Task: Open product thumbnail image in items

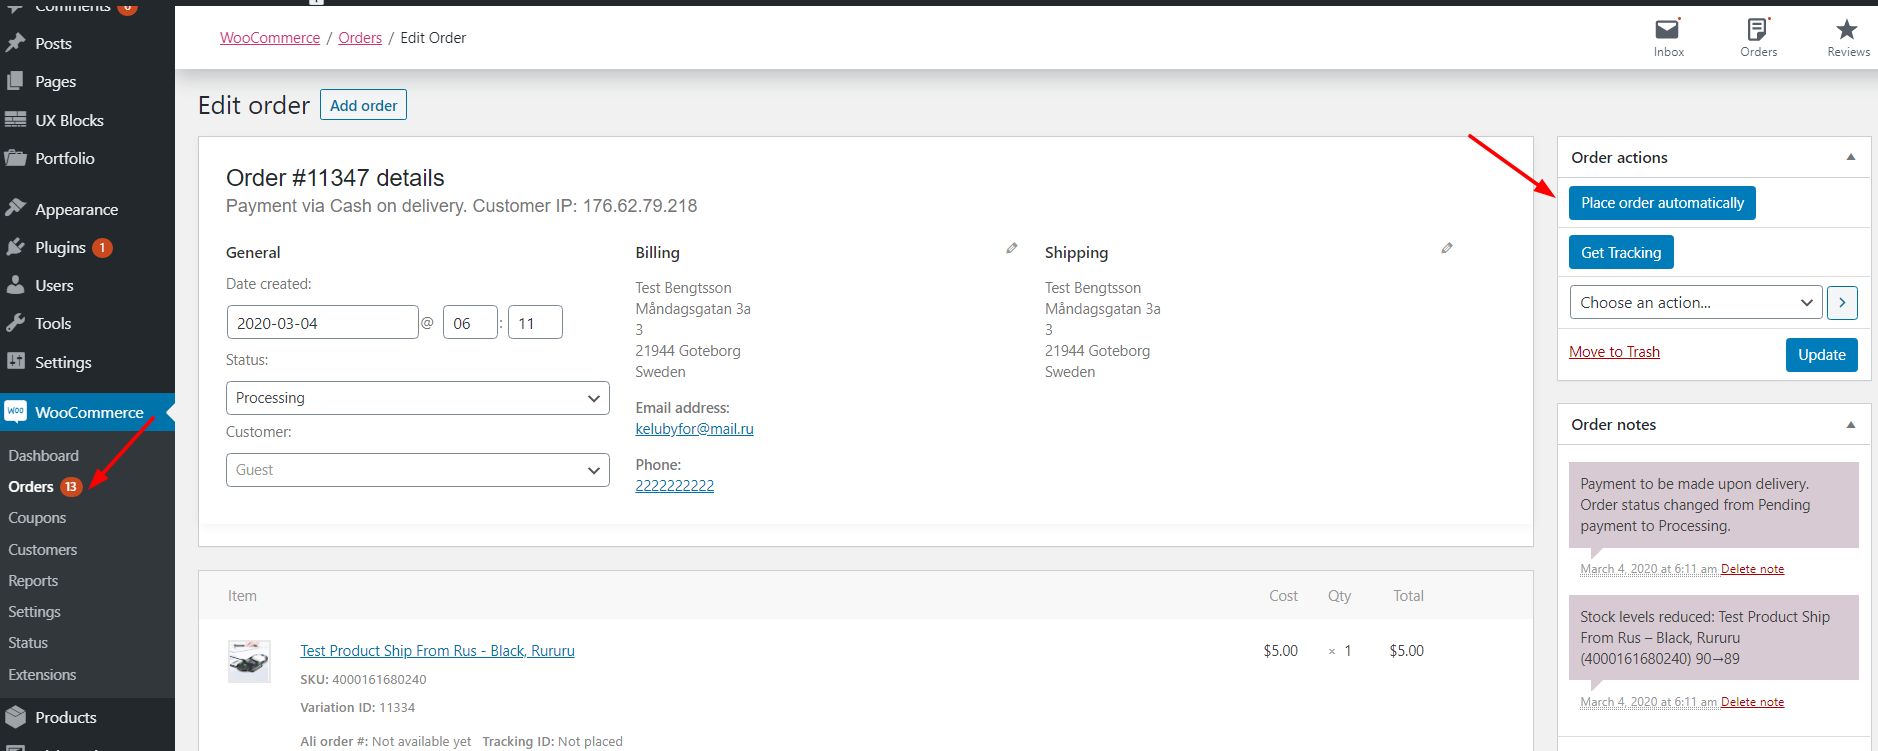Action: point(249,661)
